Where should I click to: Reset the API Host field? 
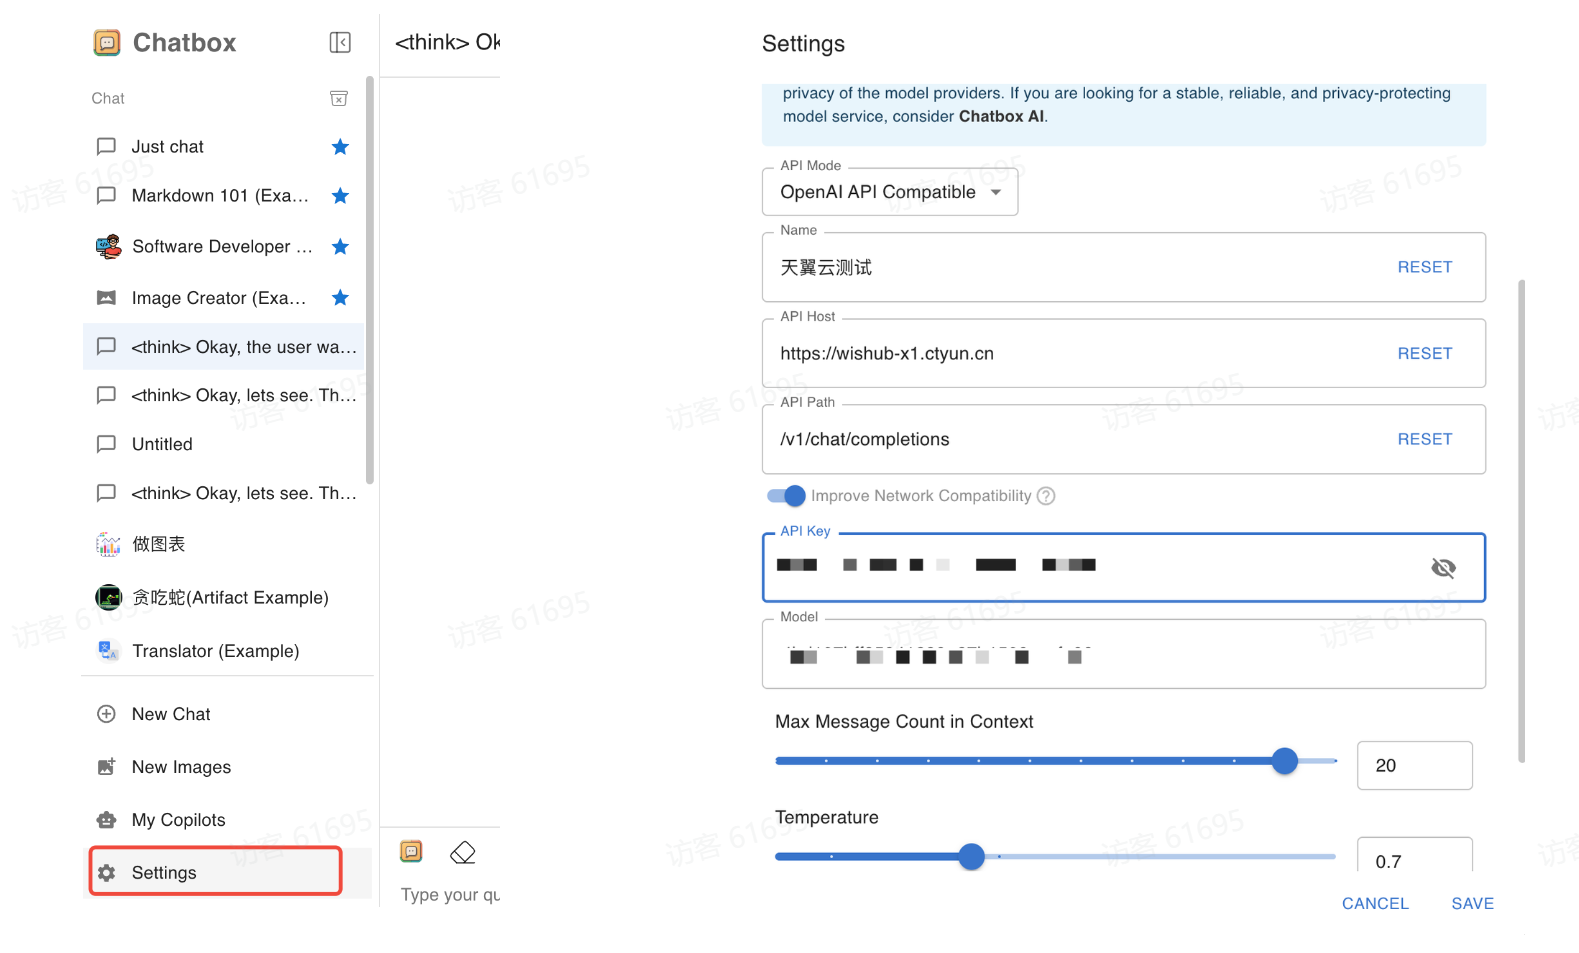1425,353
